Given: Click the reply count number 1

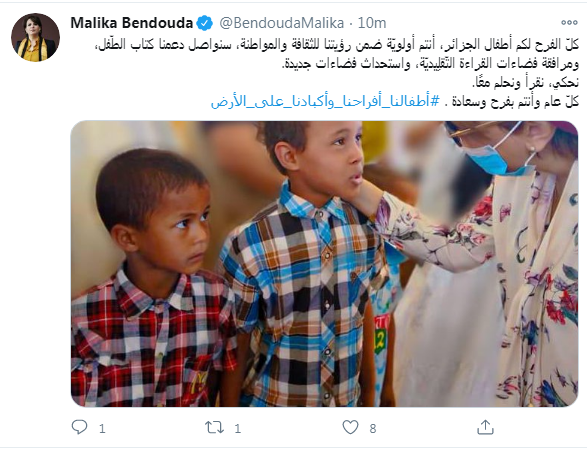Looking at the screenshot, I should [x=102, y=428].
